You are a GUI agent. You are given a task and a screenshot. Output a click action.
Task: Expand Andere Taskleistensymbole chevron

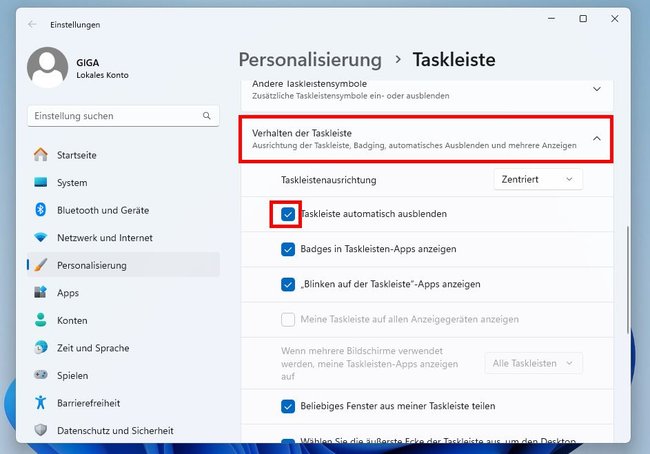pos(597,89)
